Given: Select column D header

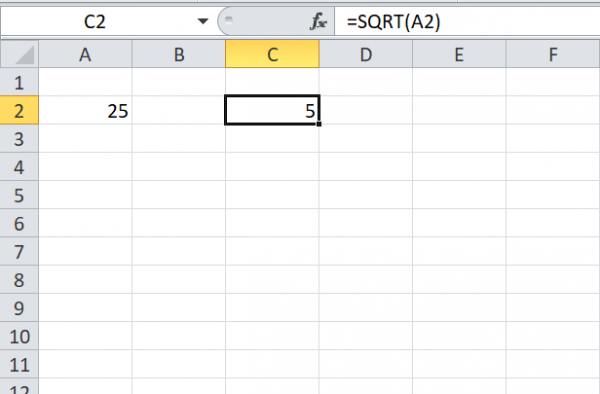Looking at the screenshot, I should point(366,54).
